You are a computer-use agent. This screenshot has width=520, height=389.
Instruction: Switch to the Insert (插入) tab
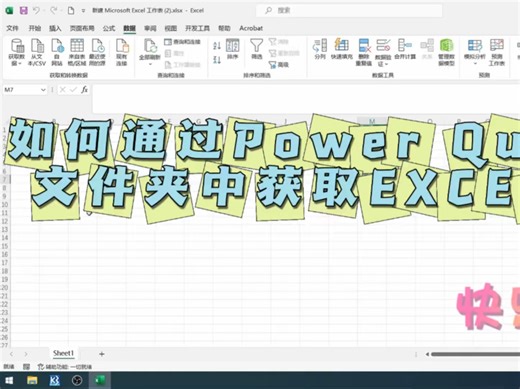[x=55, y=28]
